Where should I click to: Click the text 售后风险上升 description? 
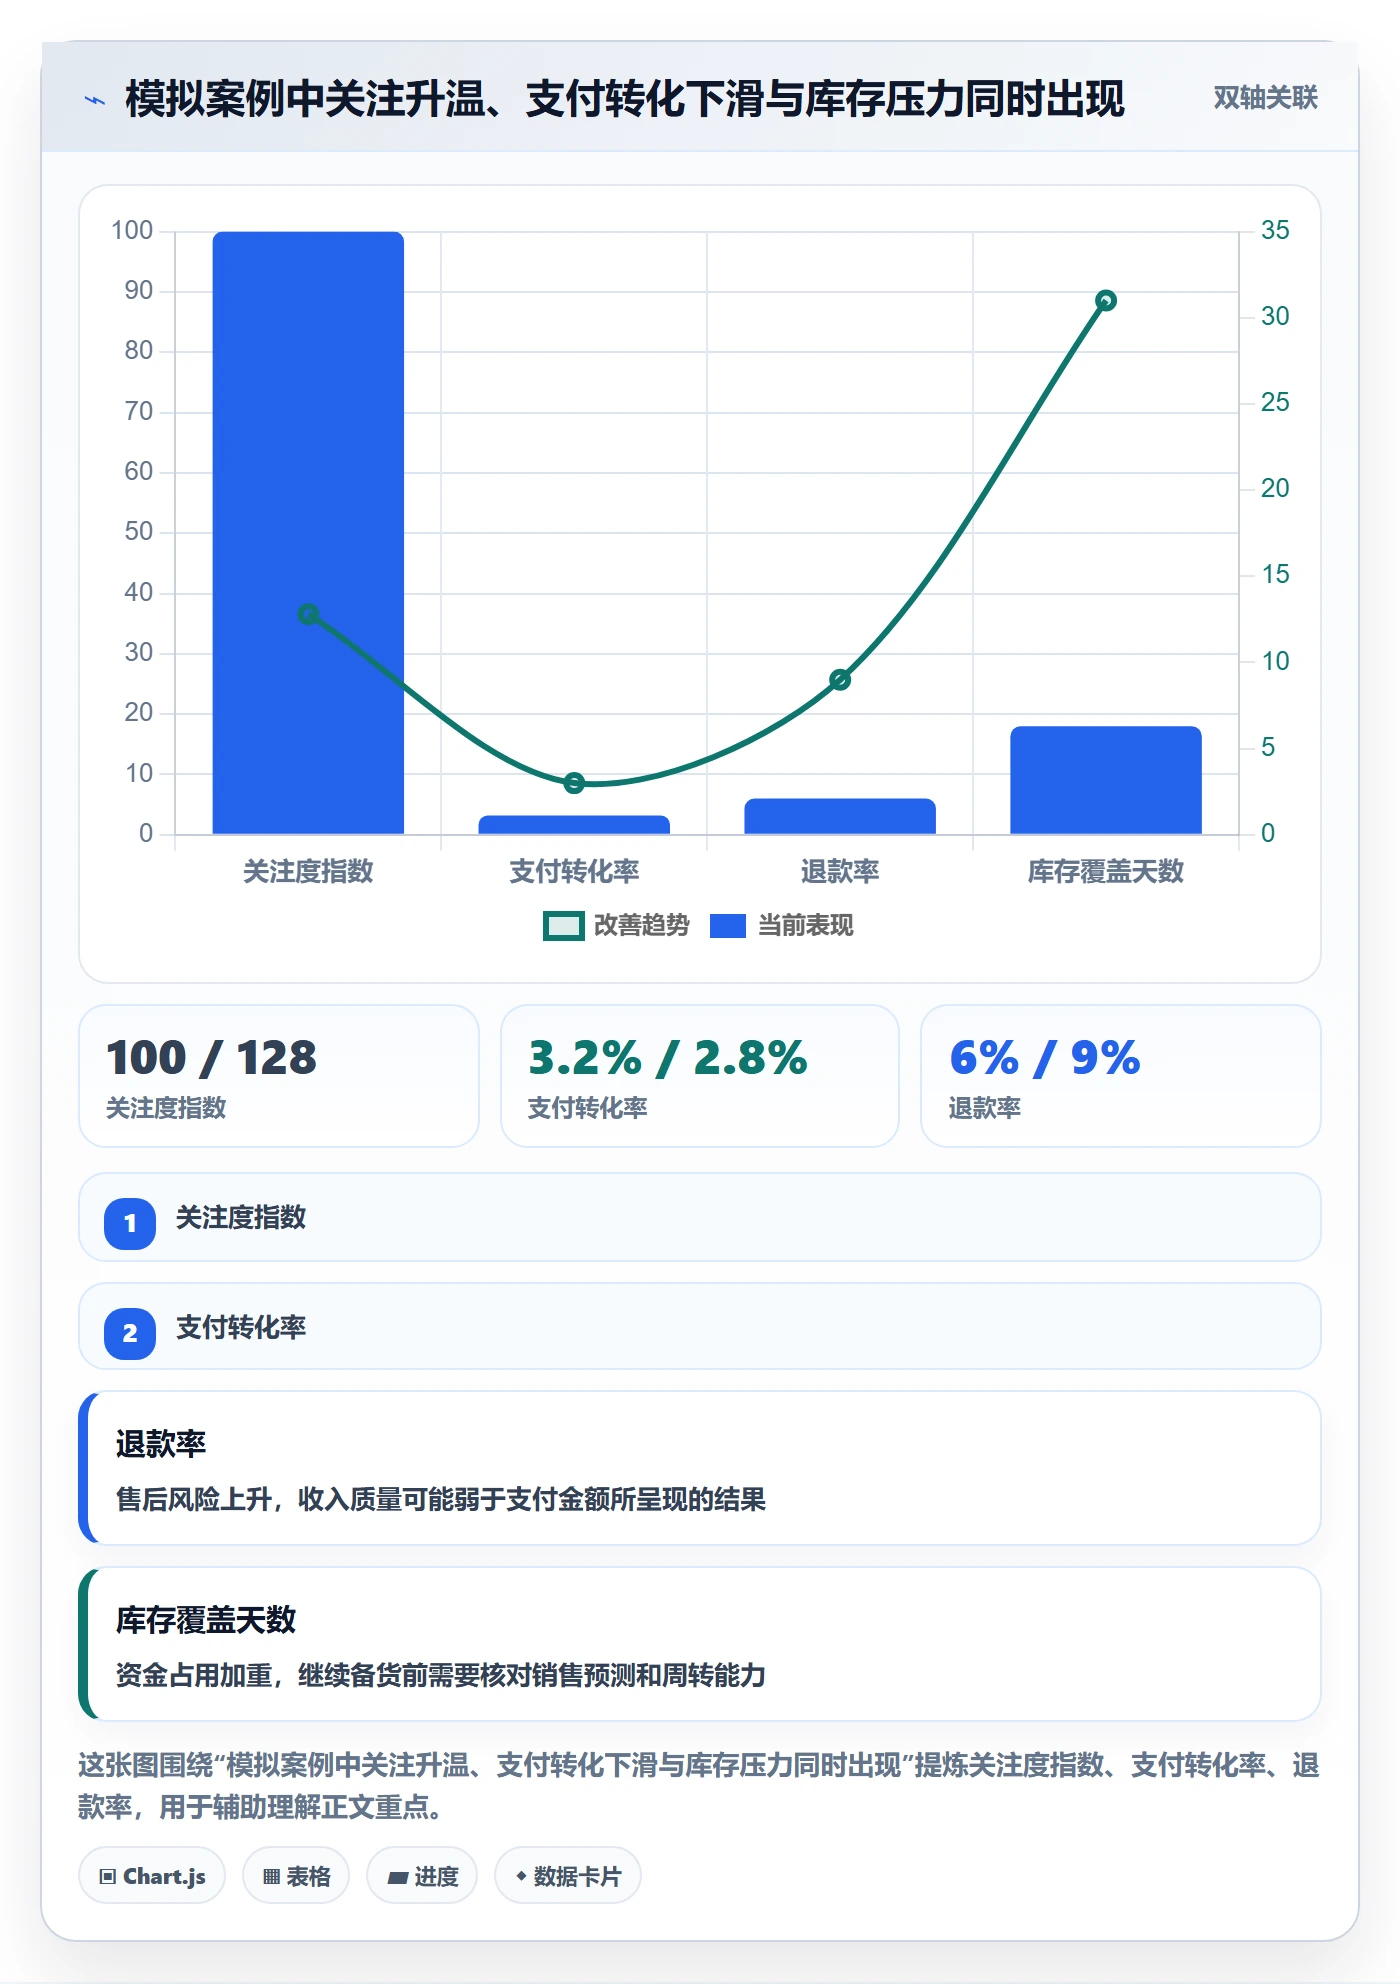tap(441, 1500)
